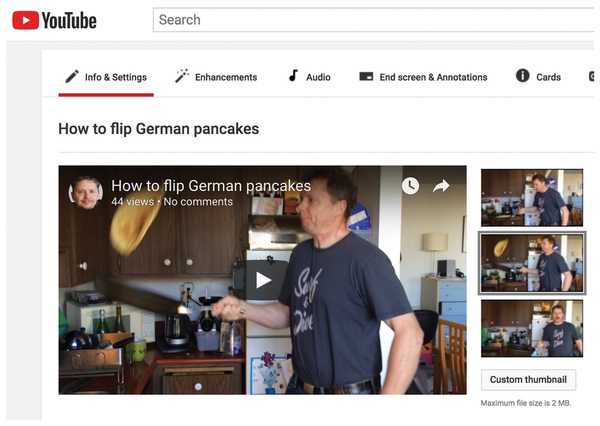Open the Cards tab

pos(538,77)
